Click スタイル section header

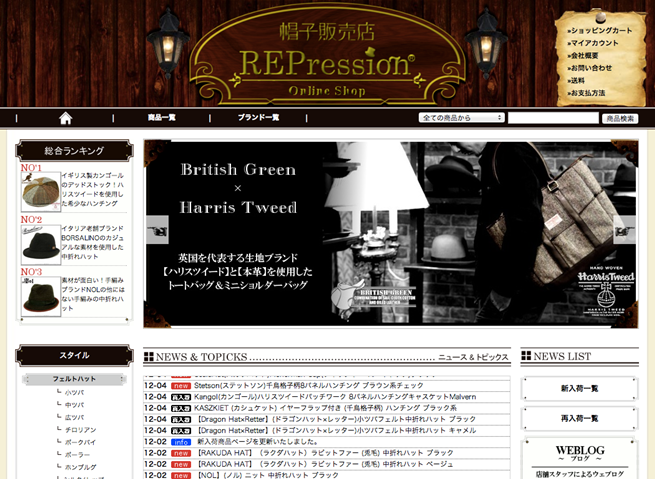[74, 355]
